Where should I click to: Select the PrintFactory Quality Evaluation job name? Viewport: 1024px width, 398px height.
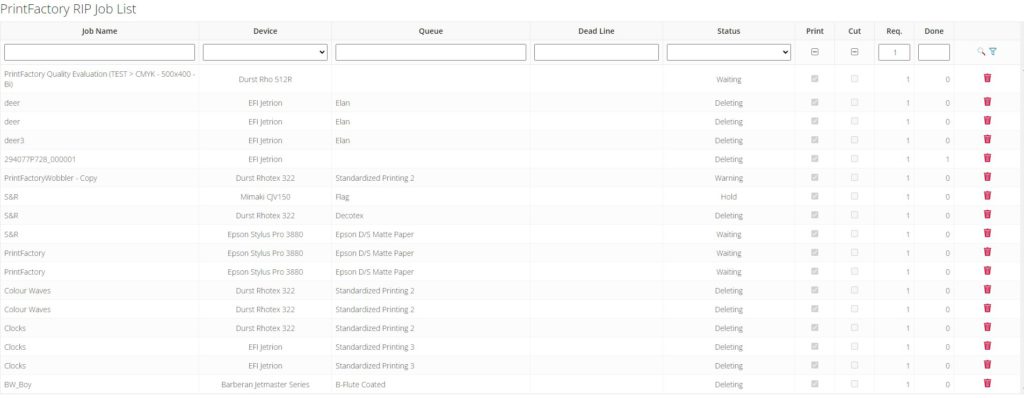(x=99, y=79)
